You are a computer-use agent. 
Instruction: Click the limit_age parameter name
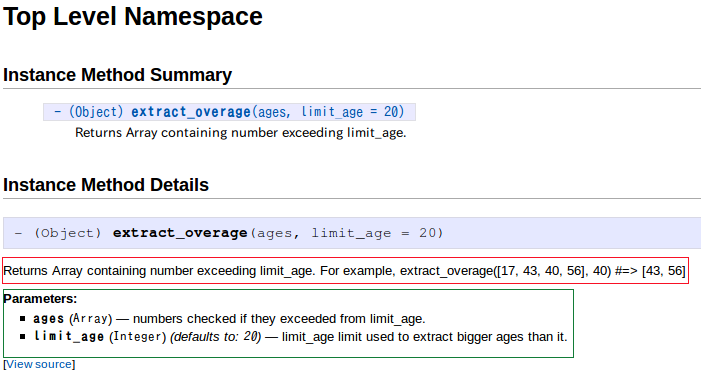tap(69, 337)
